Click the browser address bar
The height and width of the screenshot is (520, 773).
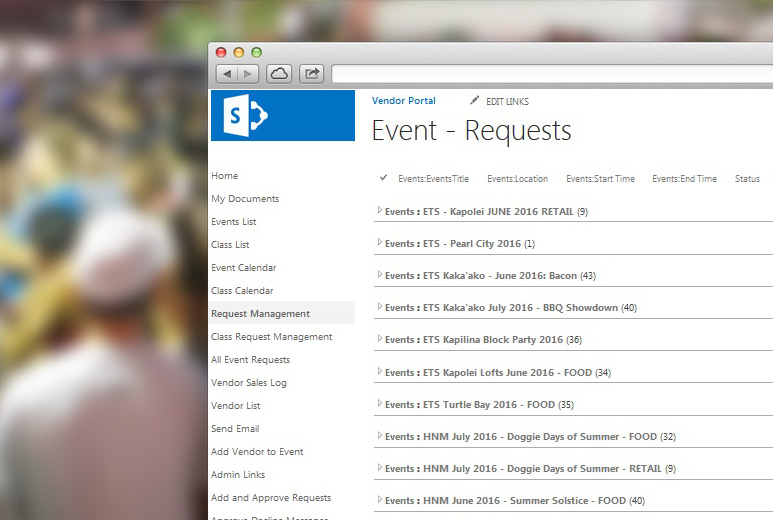pos(550,74)
